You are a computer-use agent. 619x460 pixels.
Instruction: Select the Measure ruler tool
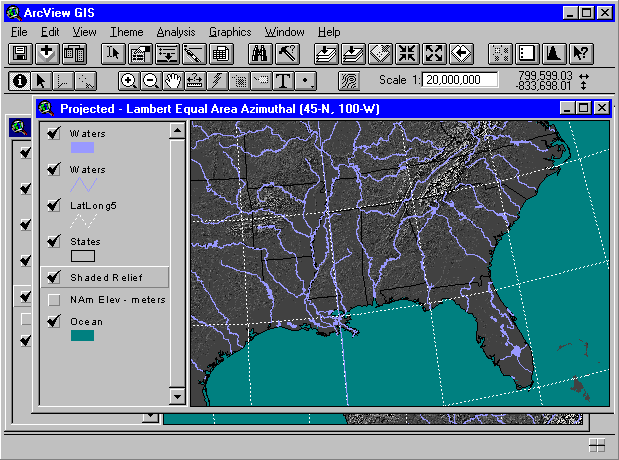point(195,81)
